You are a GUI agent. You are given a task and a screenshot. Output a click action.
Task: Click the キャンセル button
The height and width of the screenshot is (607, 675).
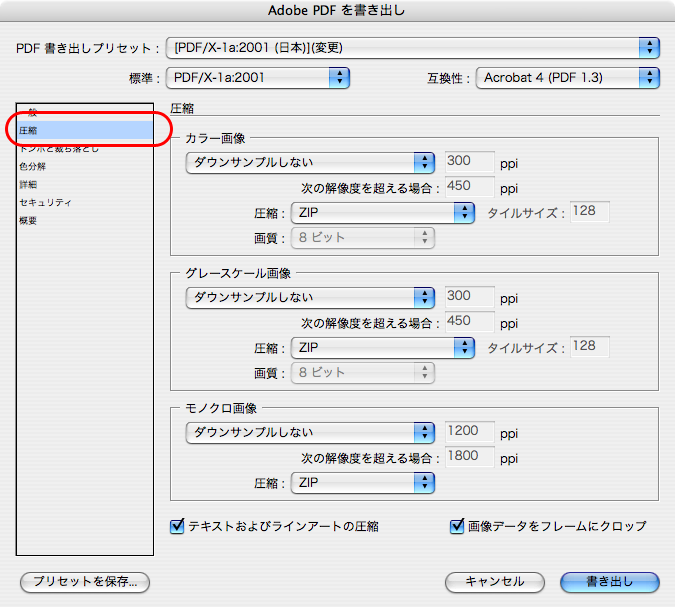pyautogui.click(x=495, y=582)
